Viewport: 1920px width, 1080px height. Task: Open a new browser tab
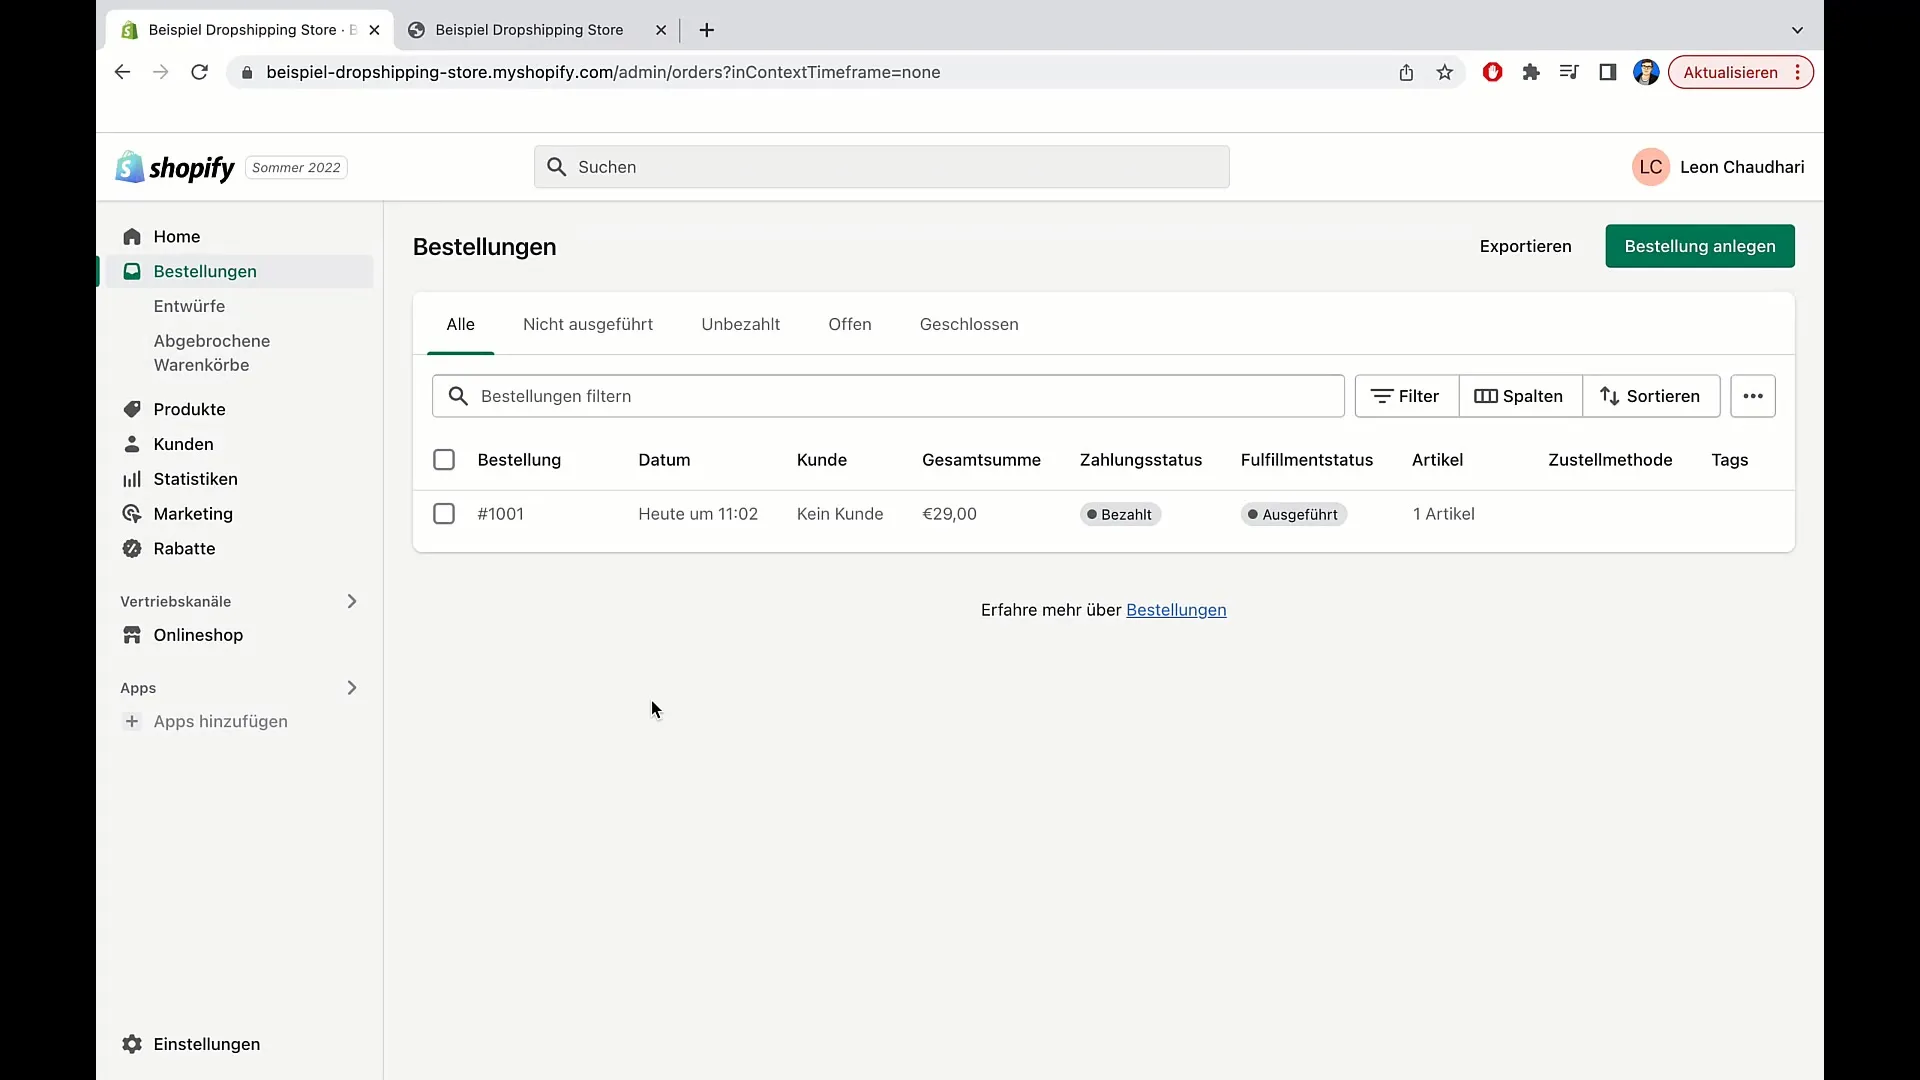(x=706, y=30)
